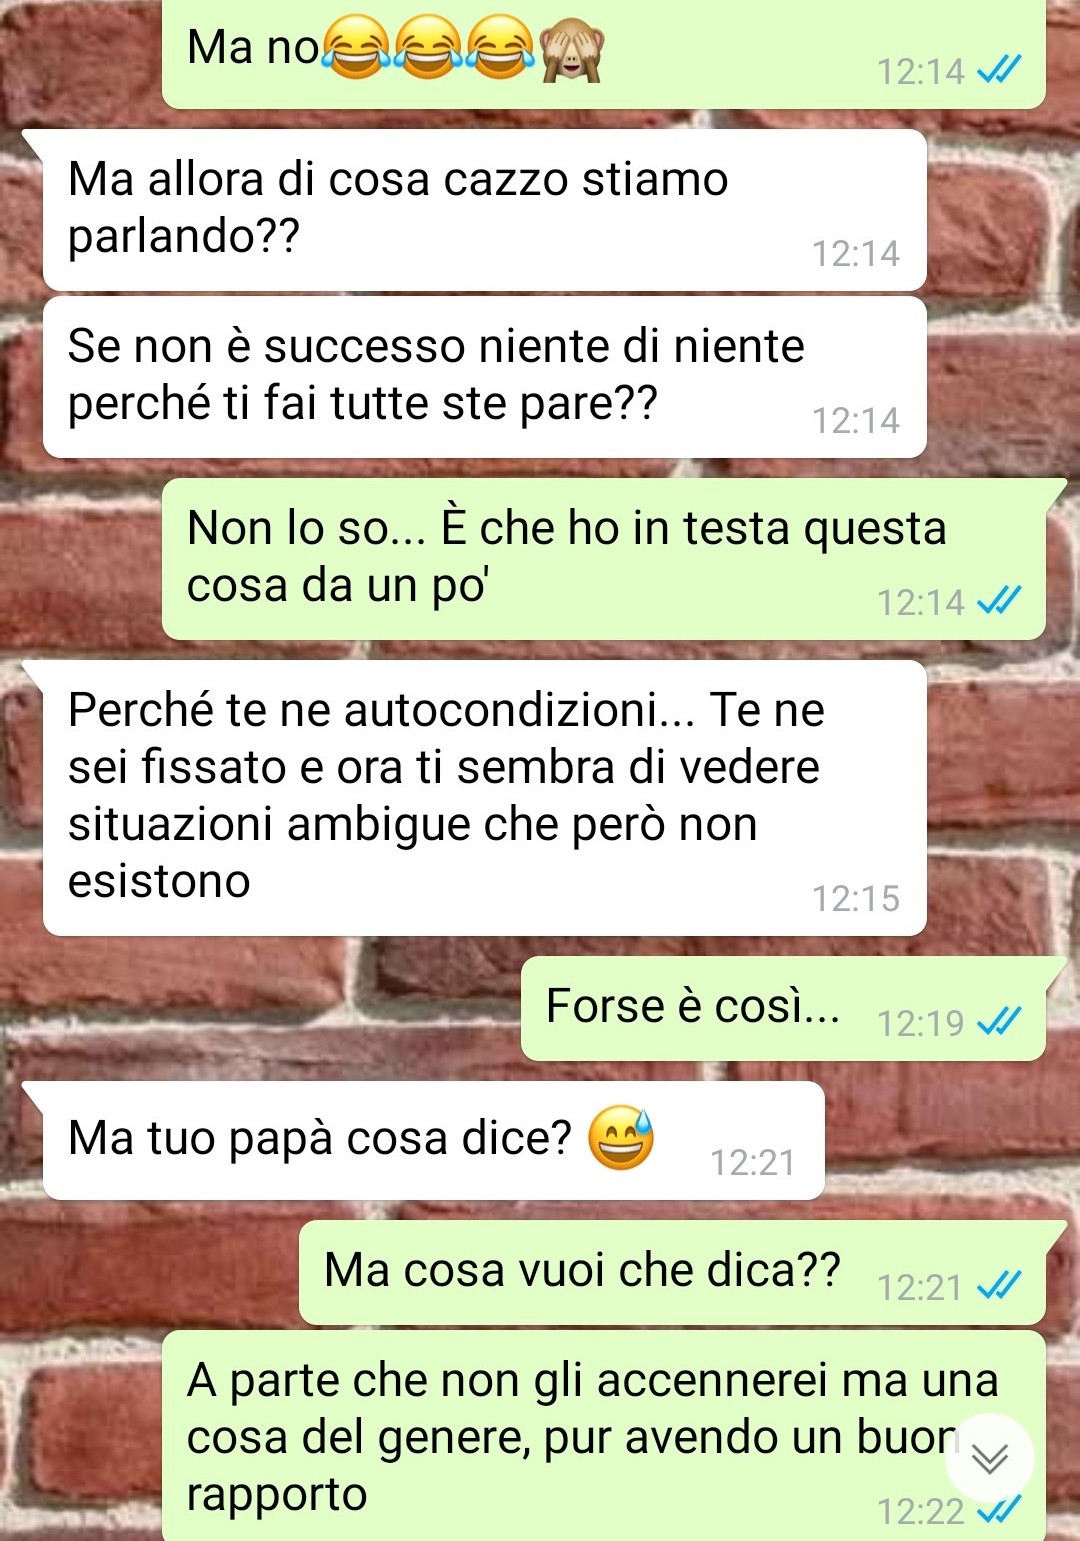Select the 'A parte che non gli accennerei' message
1080x1541 pixels.
coord(604,1436)
